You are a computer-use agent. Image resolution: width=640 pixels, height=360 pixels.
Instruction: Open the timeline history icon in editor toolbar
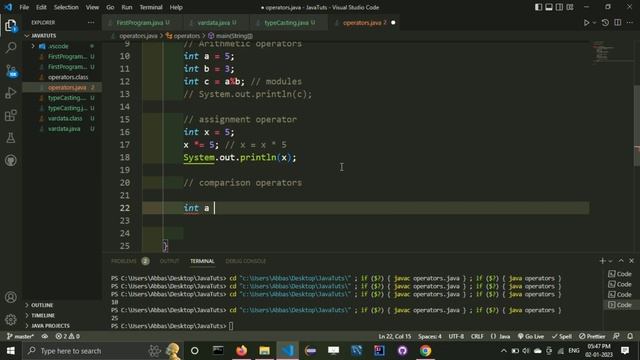[x=605, y=23]
